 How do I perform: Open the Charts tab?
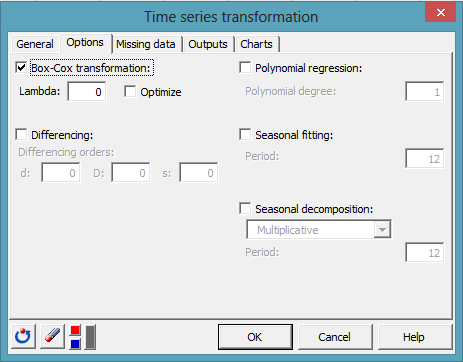(x=256, y=44)
